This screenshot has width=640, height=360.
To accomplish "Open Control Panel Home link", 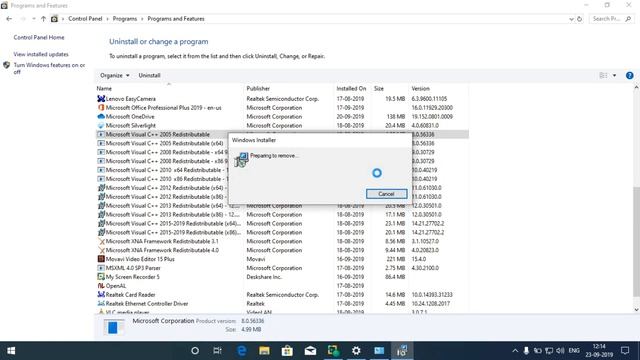I will click(x=39, y=38).
